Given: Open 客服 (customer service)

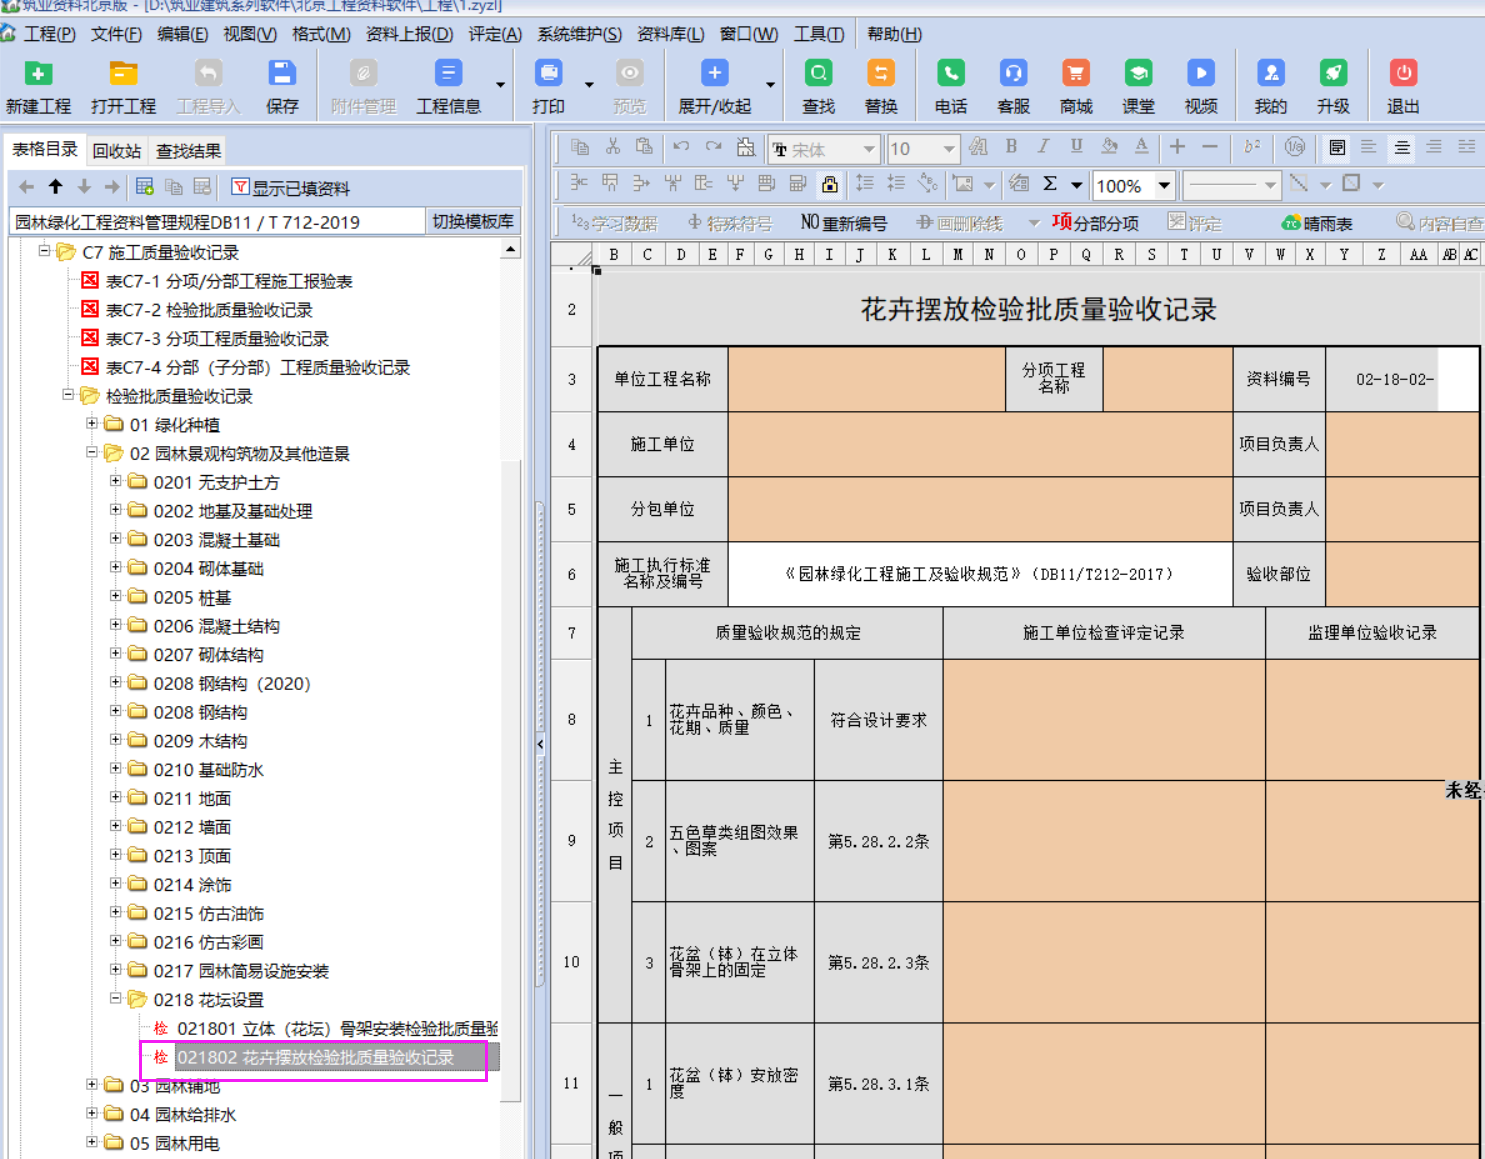Looking at the screenshot, I should click(1013, 86).
